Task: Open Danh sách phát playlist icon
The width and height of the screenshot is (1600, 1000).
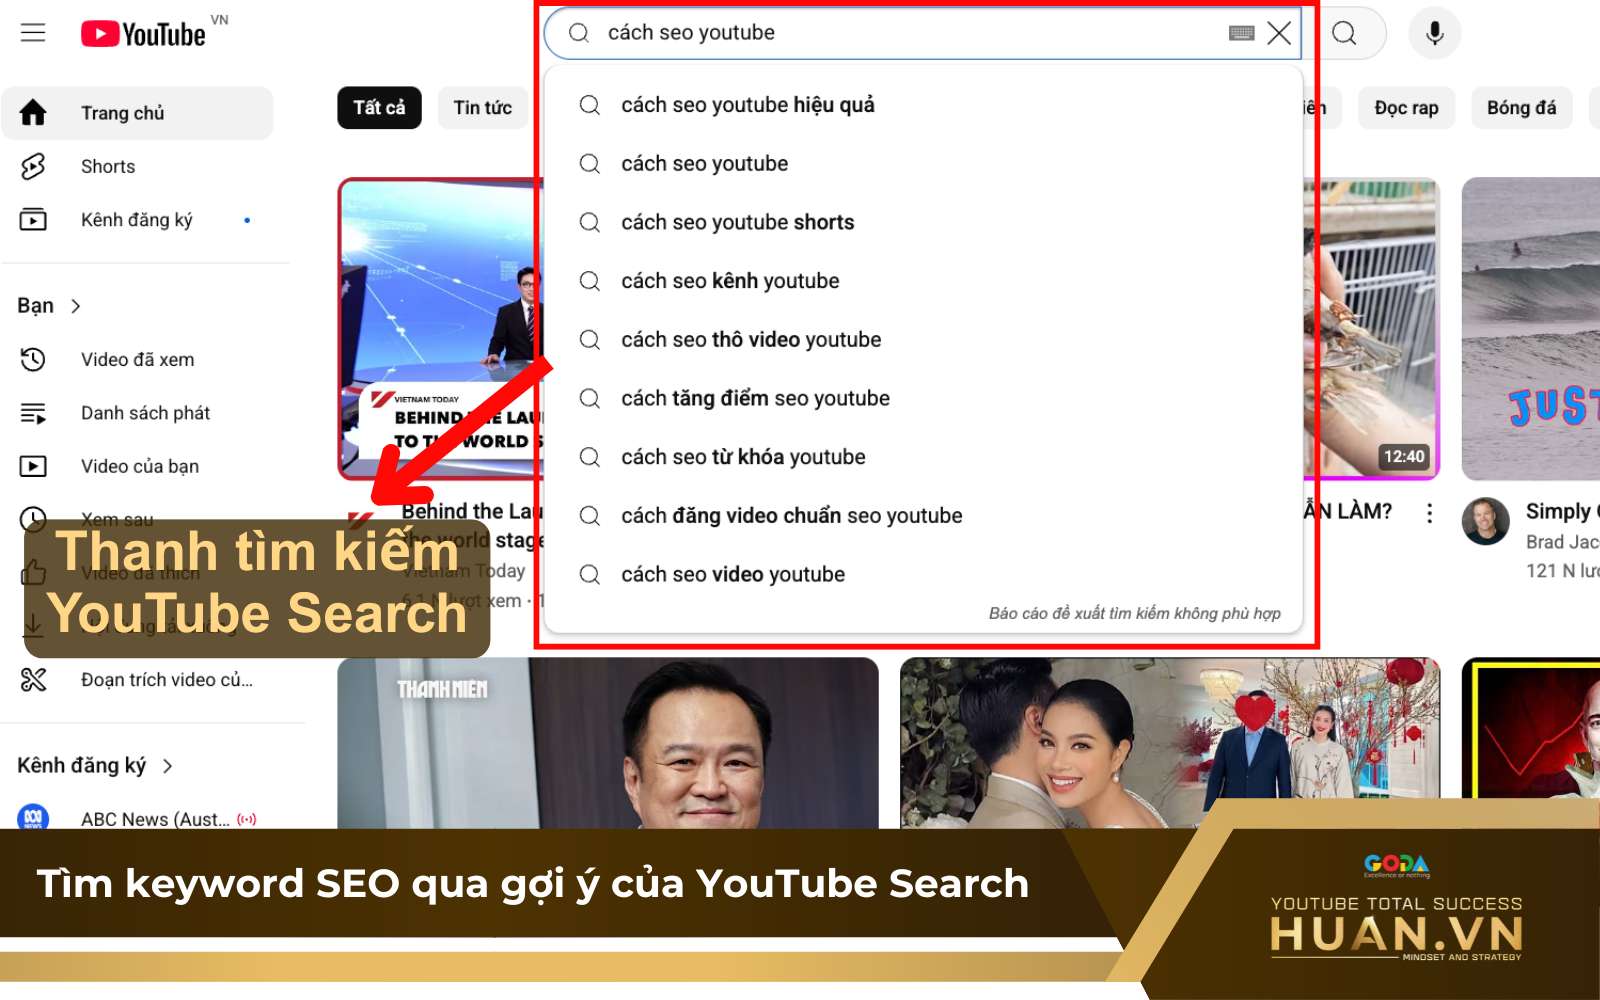Action: click(33, 413)
